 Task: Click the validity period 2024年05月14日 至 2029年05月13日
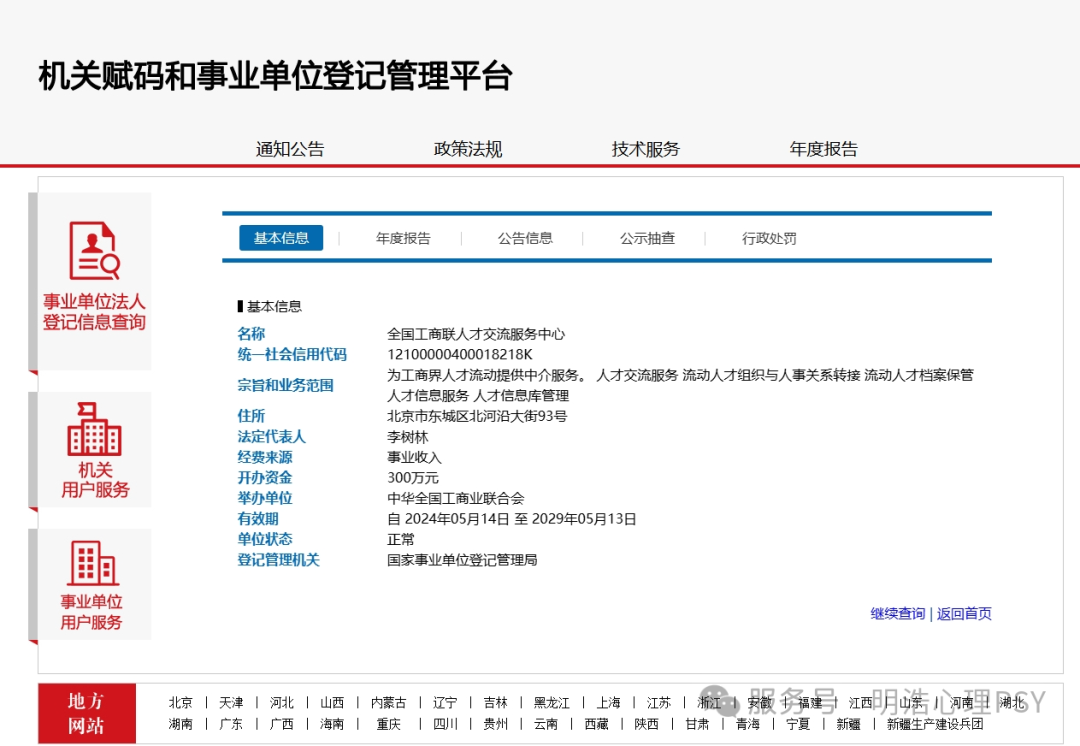(x=520, y=519)
